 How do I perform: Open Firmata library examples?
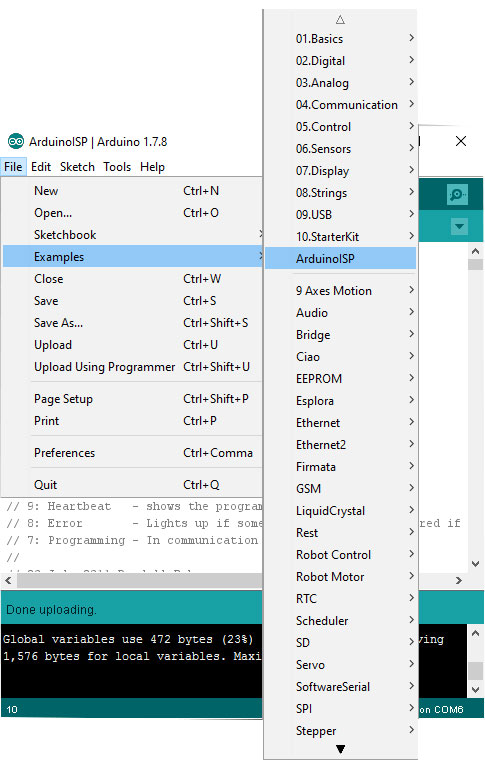point(341,467)
